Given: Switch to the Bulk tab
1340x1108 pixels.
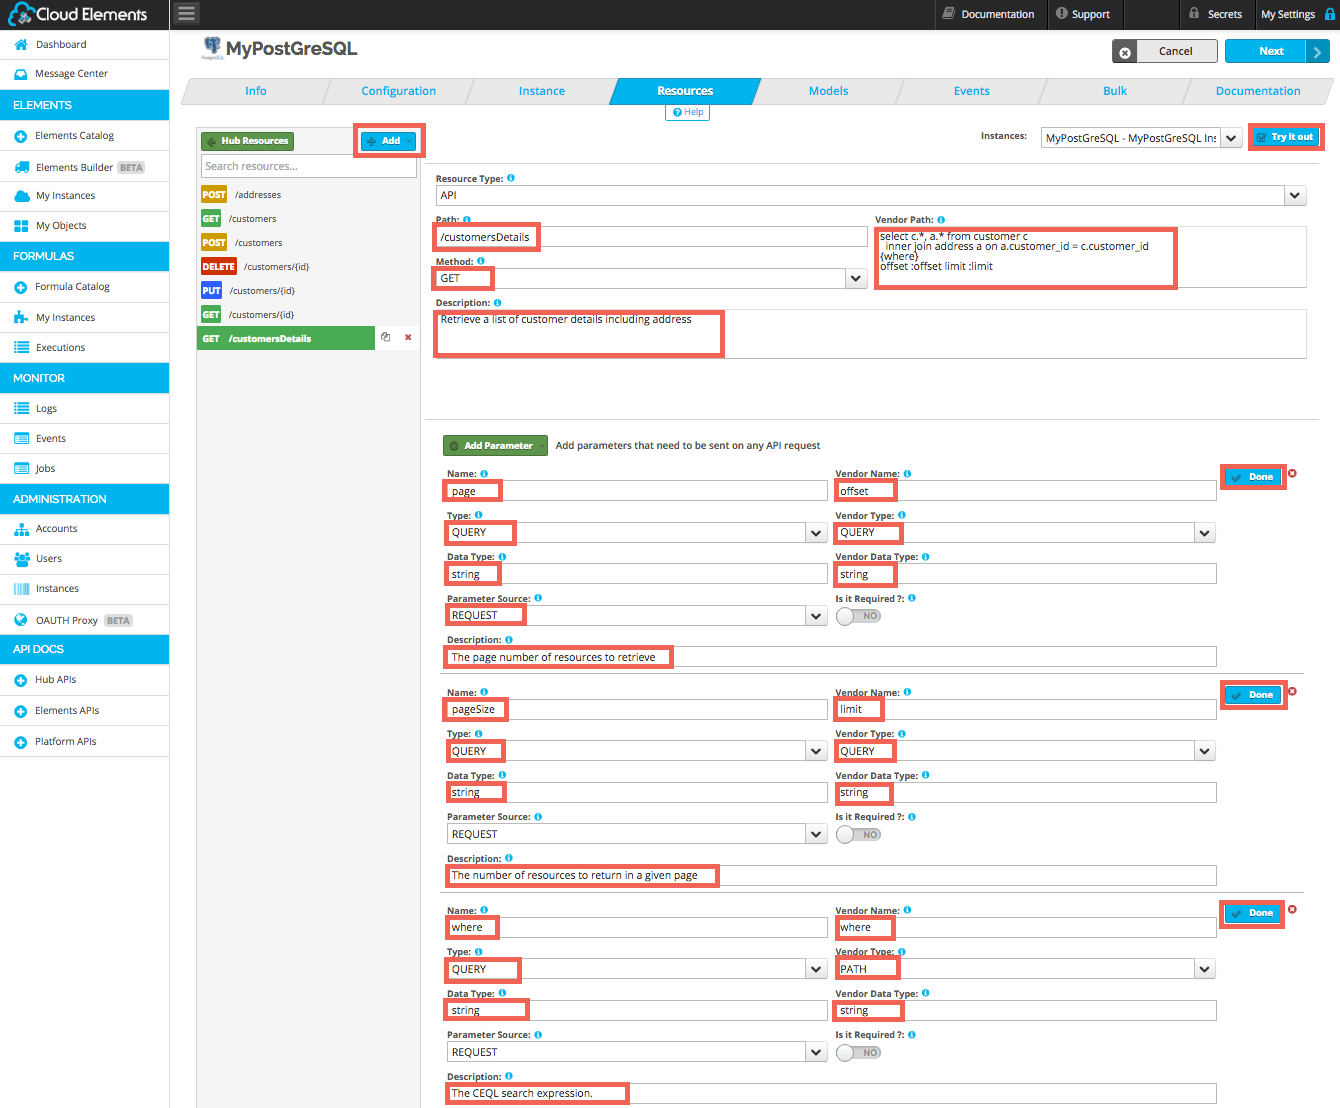Looking at the screenshot, I should [1115, 91].
